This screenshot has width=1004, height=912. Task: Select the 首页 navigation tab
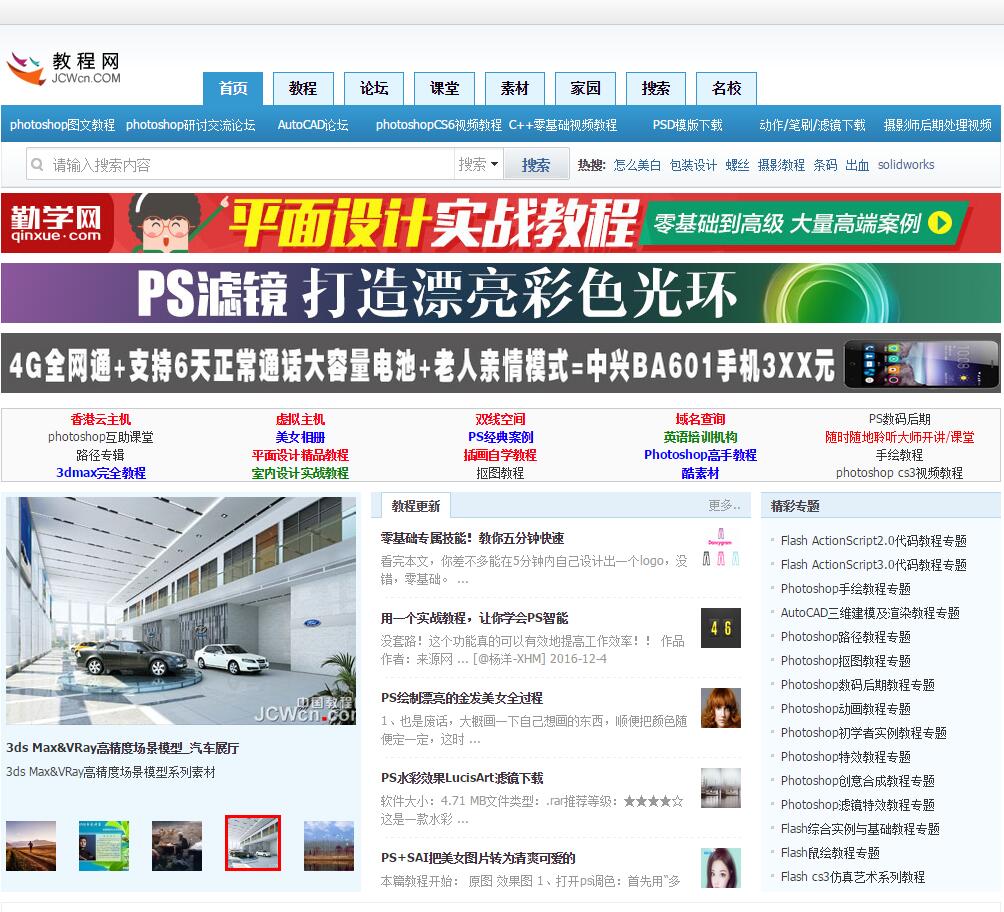coord(233,88)
